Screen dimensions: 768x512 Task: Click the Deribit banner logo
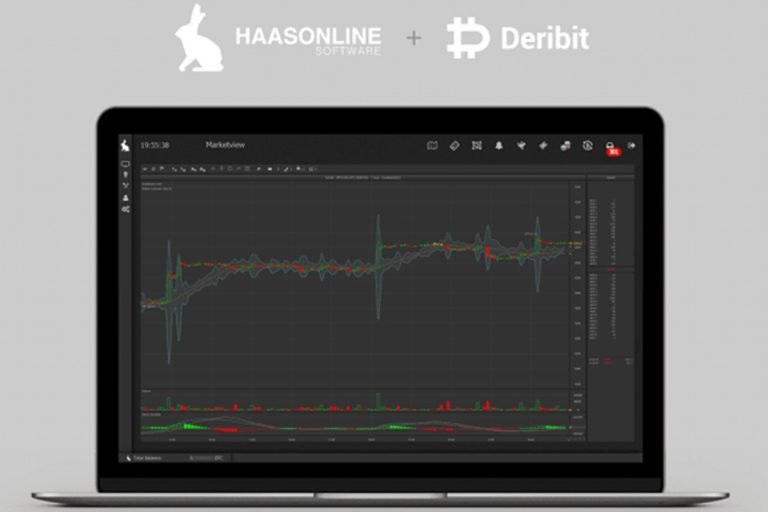[x=518, y=38]
